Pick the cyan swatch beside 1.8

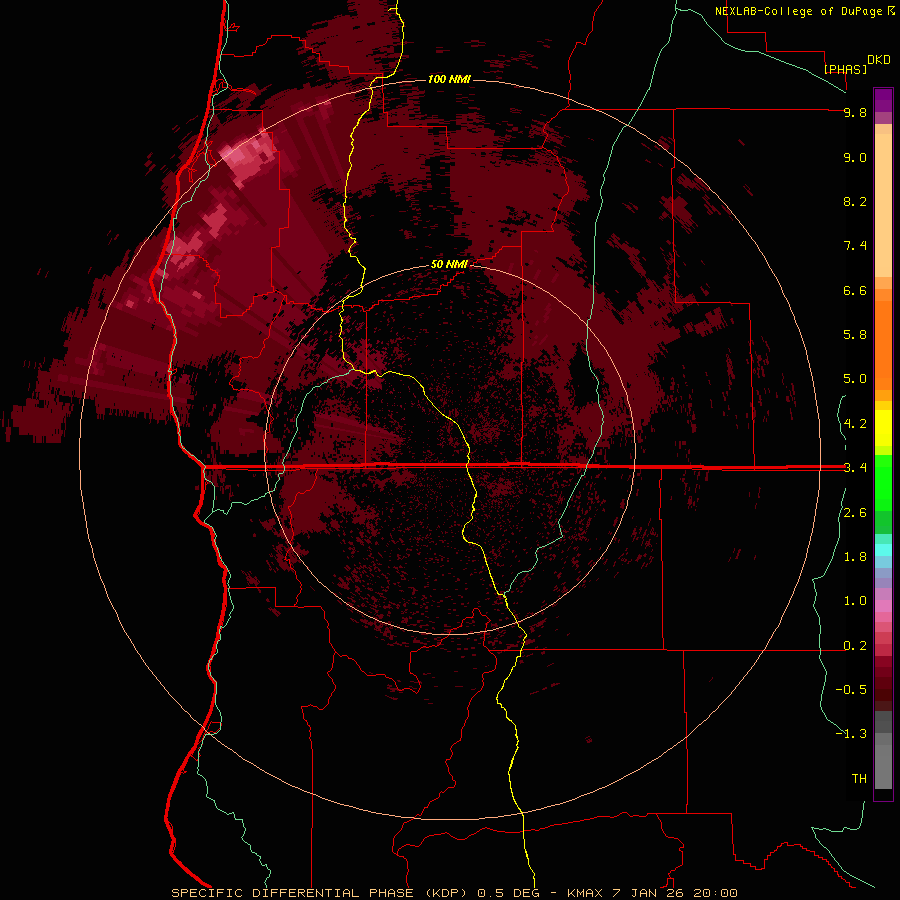[883, 549]
